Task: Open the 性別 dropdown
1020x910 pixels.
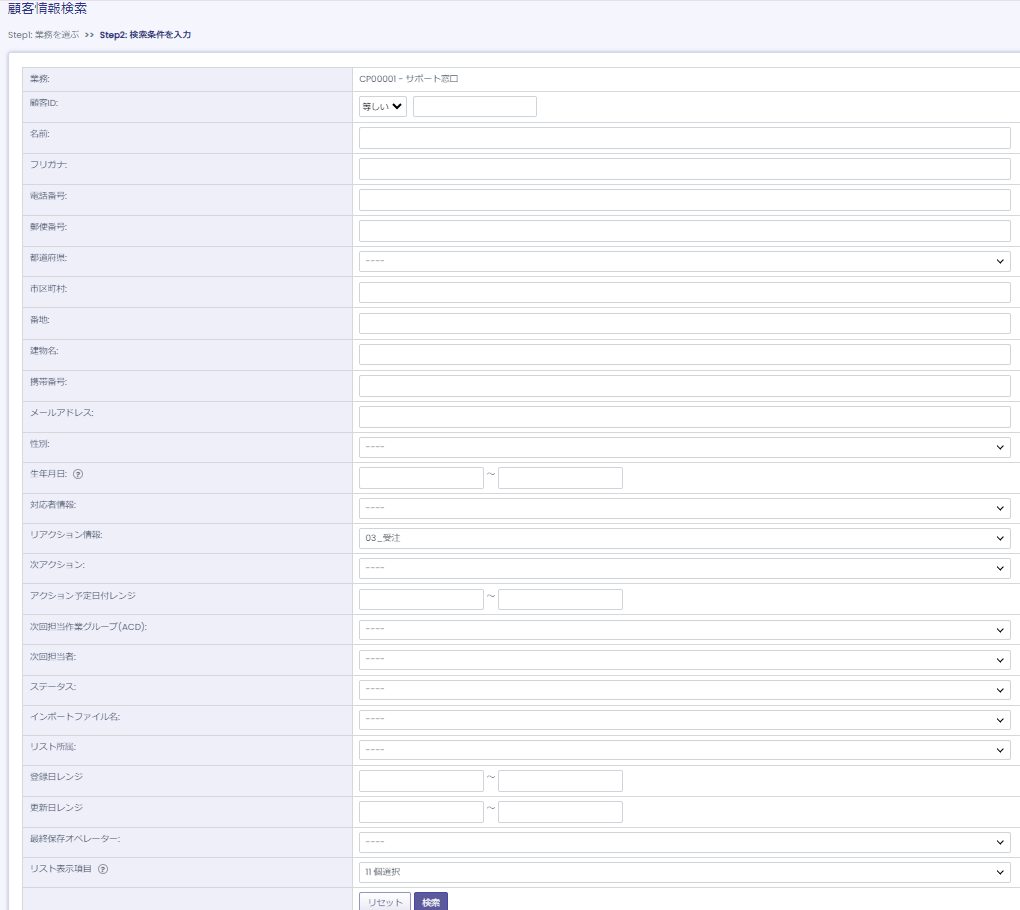Action: click(684, 447)
